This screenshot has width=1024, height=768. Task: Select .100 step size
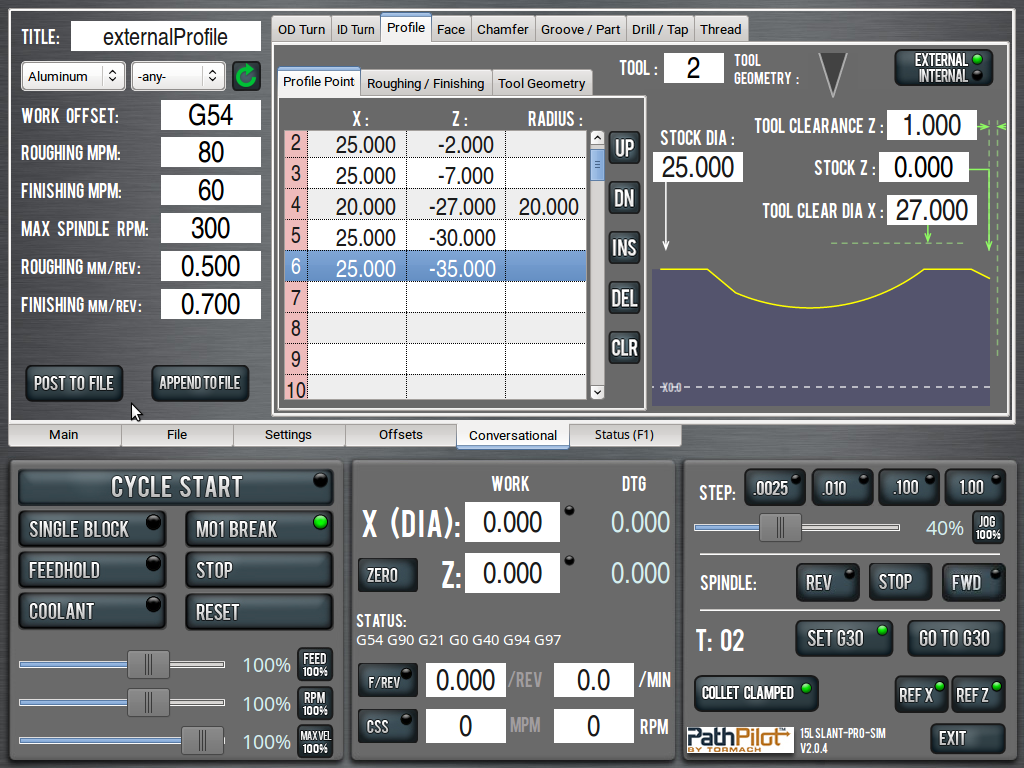pyautogui.click(x=908, y=488)
